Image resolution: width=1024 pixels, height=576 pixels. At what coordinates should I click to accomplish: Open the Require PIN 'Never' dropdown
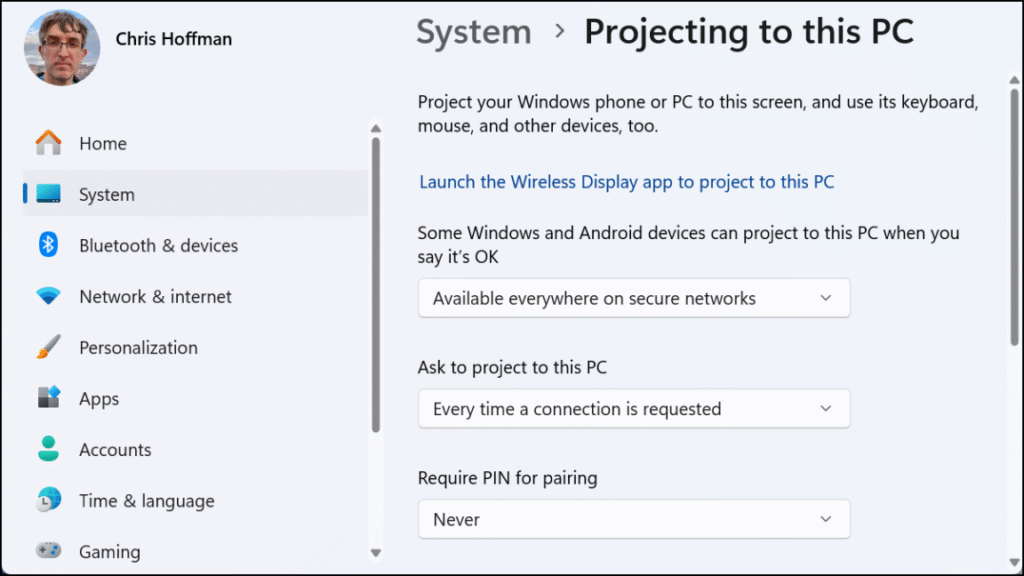tap(633, 519)
